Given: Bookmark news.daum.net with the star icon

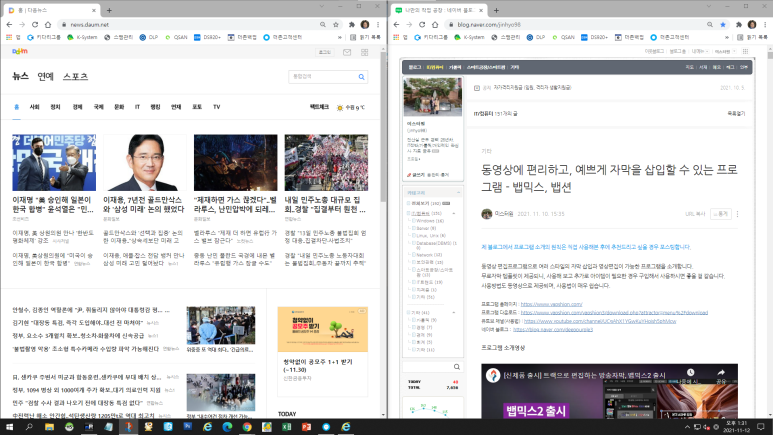Looking at the screenshot, I should point(336,24).
